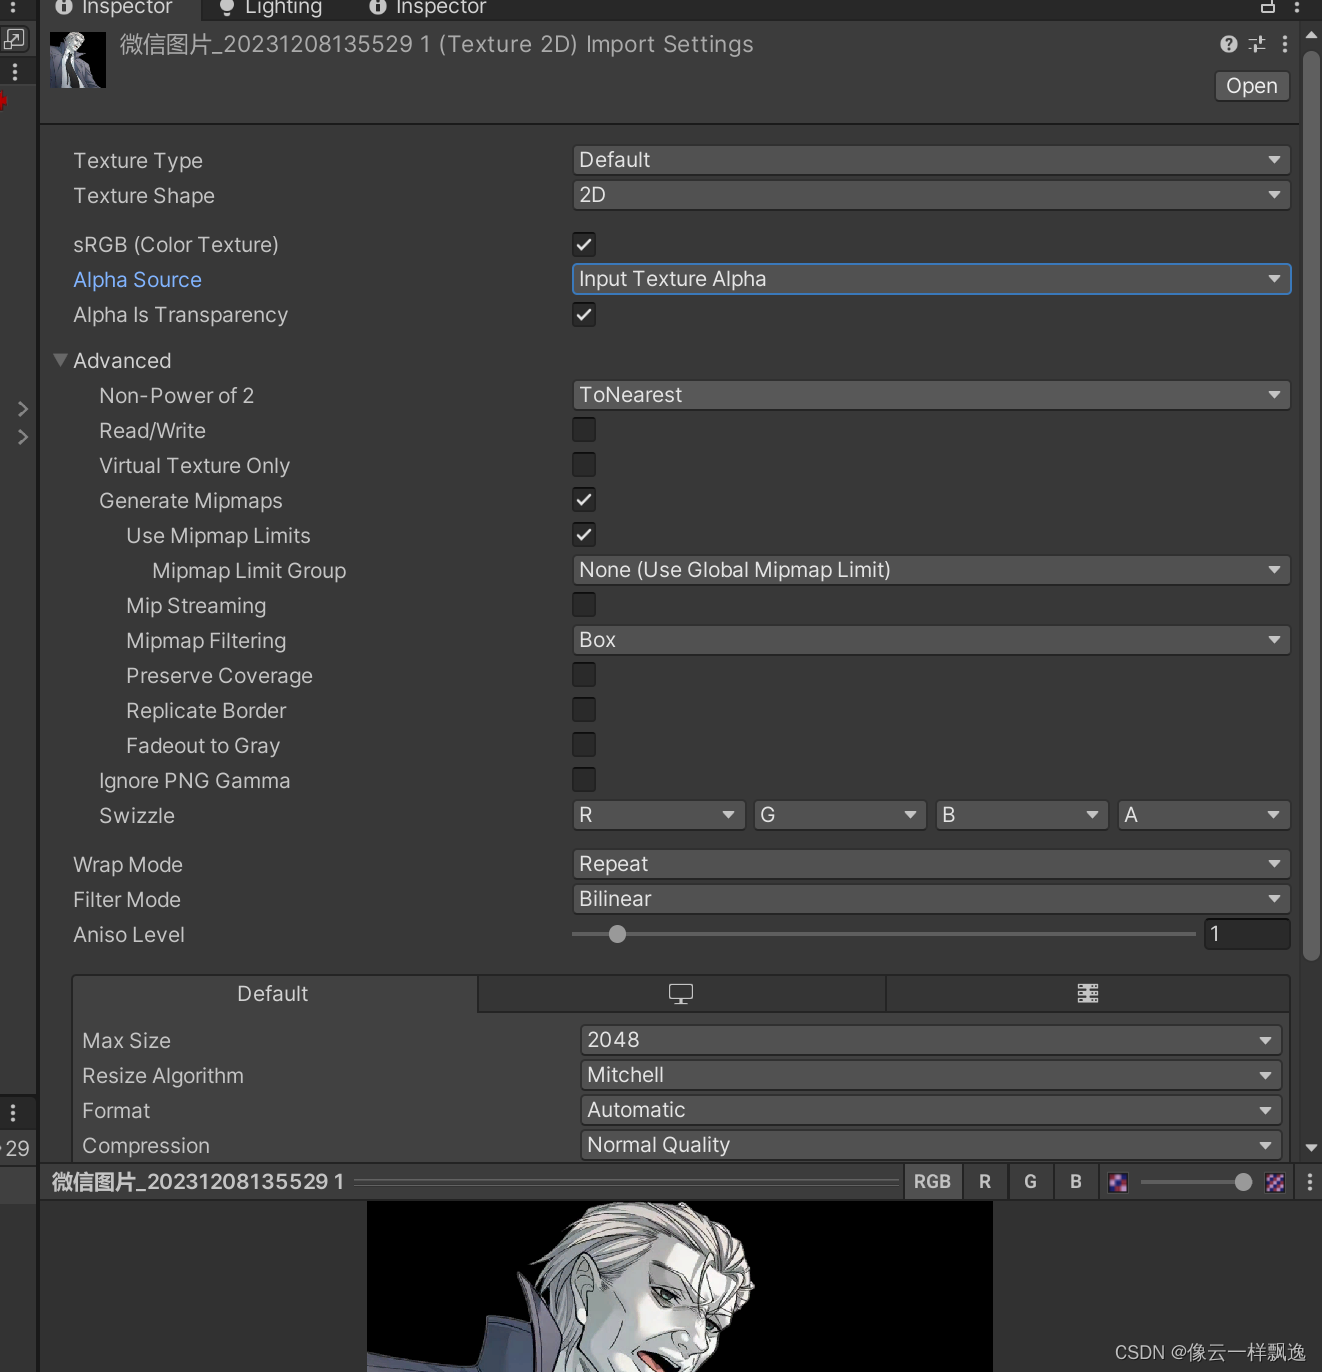
Task: Open the Non-Power of 2 dropdown
Action: pyautogui.click(x=931, y=395)
